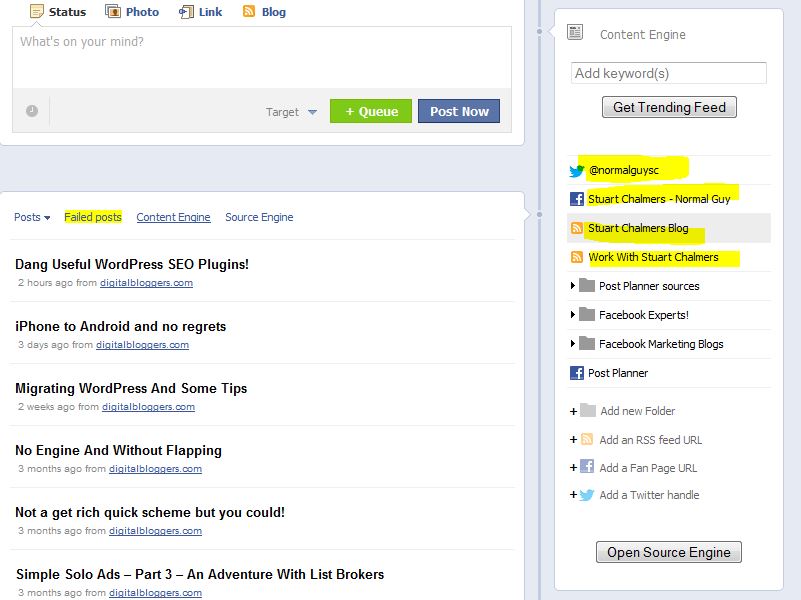Click the clock schedule icon
Viewport: 801px width, 600px height.
point(32,111)
